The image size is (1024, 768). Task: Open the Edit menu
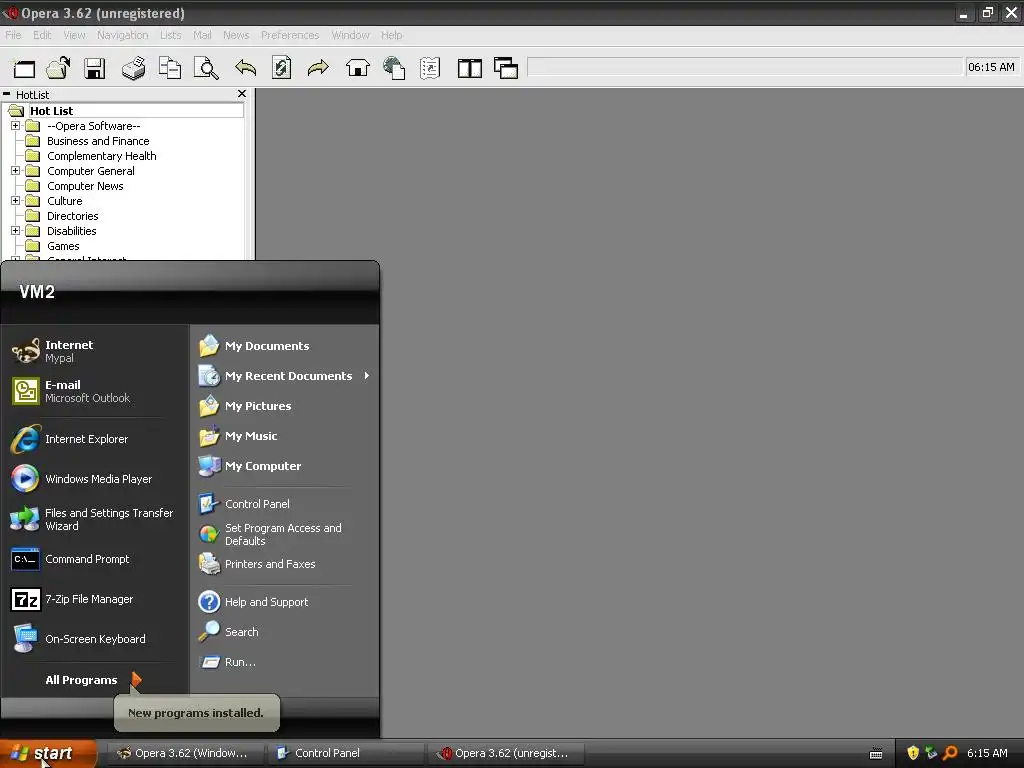(42, 35)
